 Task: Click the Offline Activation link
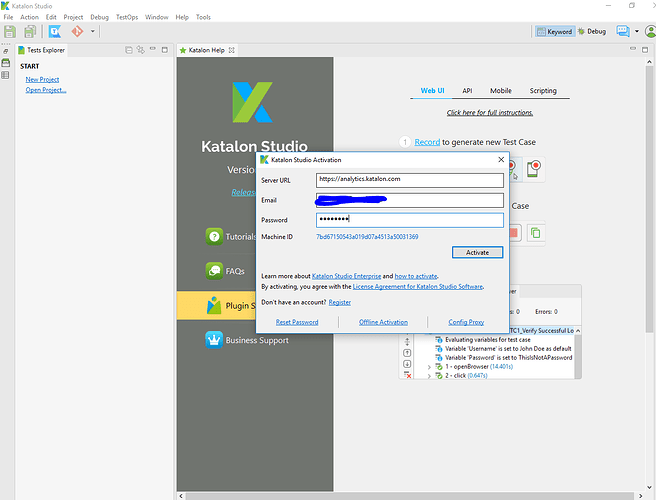point(383,322)
